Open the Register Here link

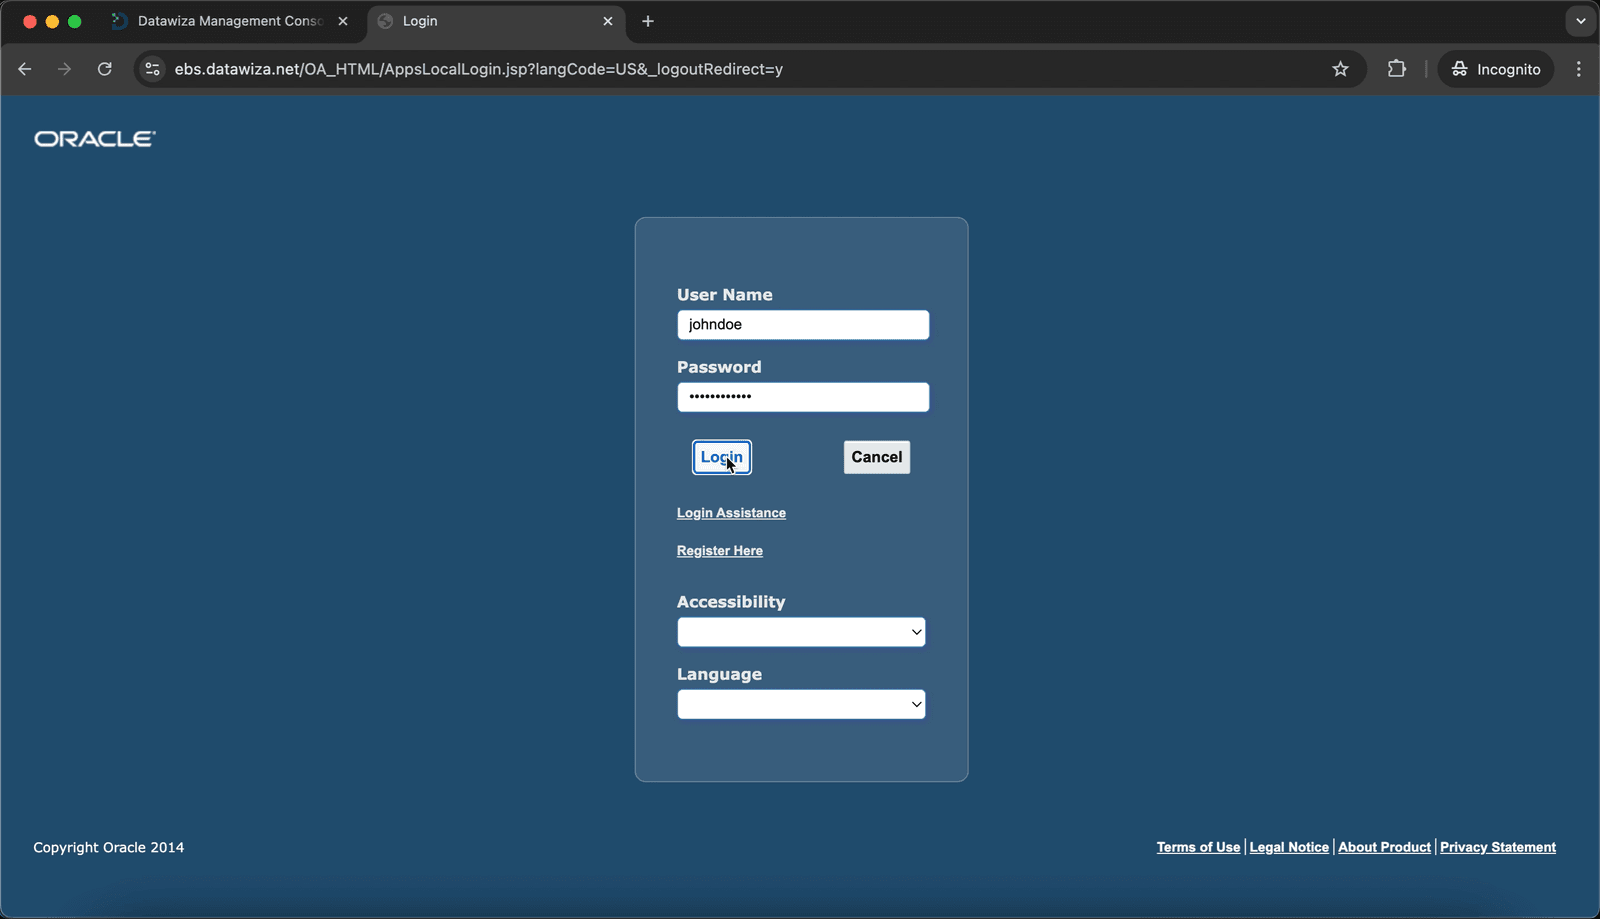[720, 551]
